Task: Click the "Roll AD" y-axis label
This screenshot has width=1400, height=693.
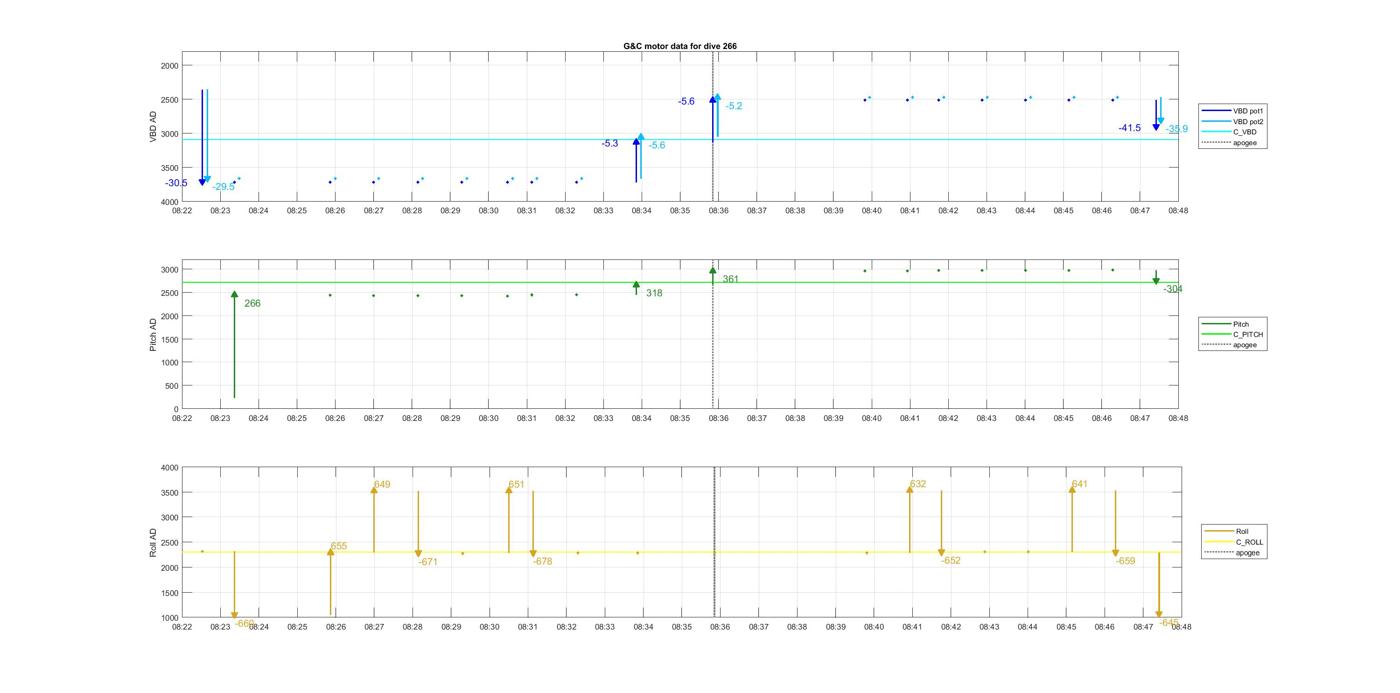Action: (153, 543)
